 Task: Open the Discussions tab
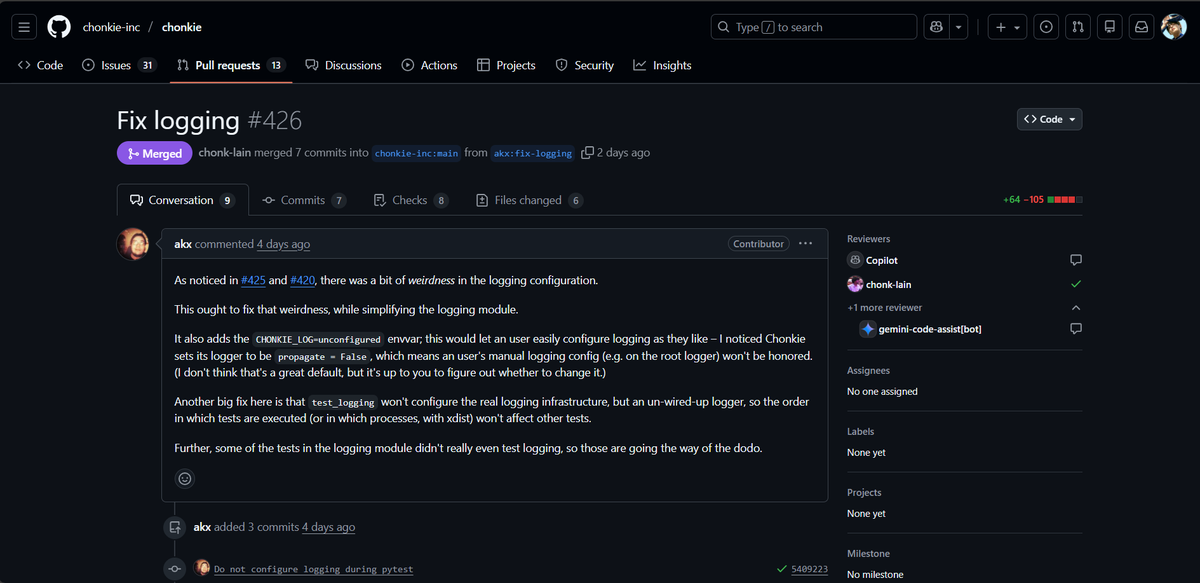coord(343,65)
